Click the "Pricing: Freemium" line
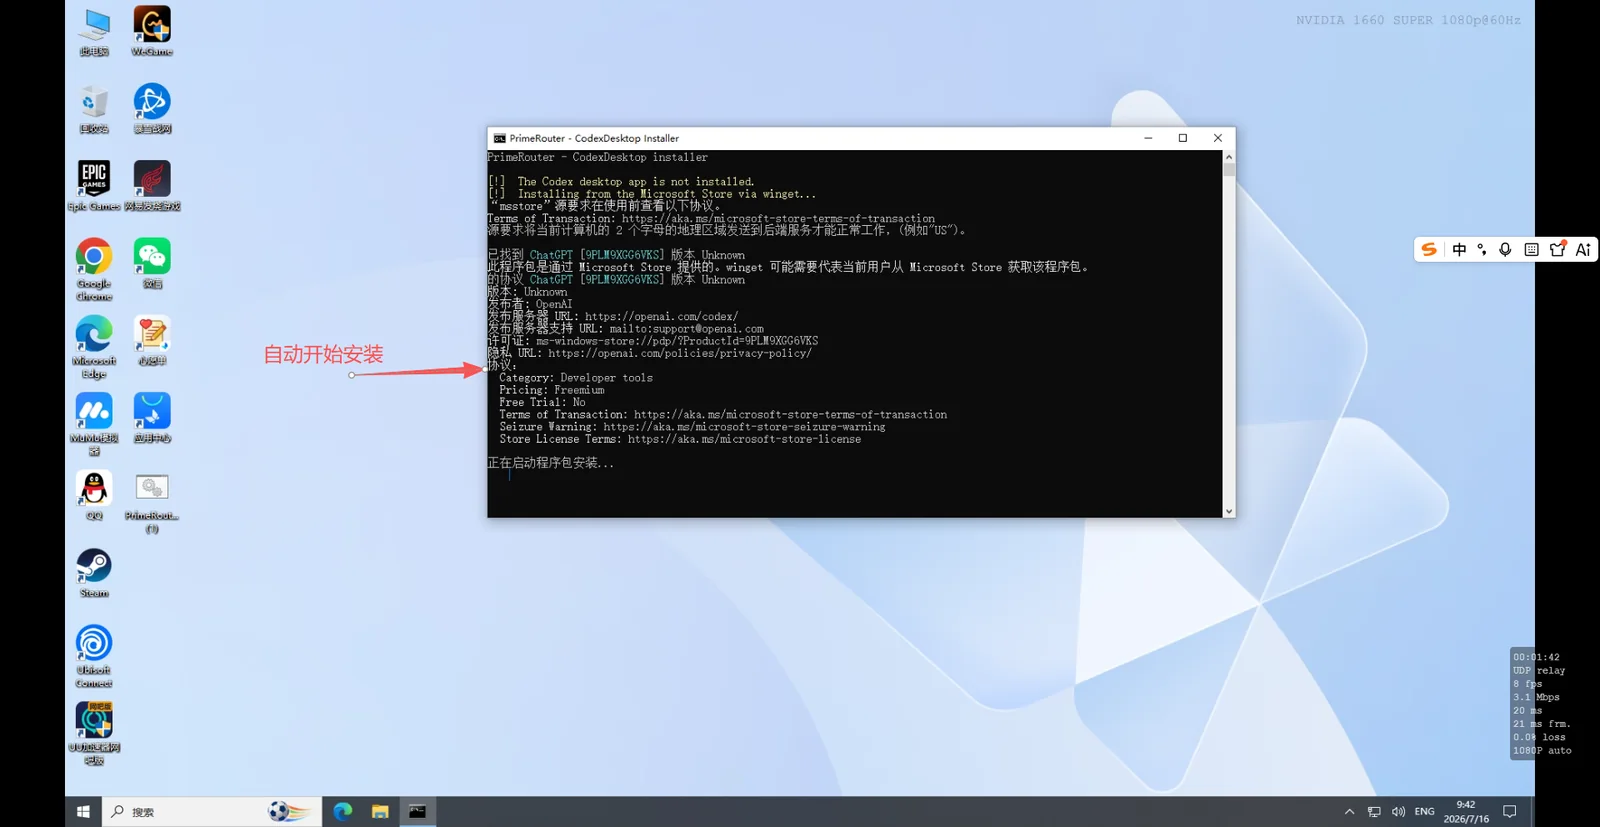 [552, 390]
